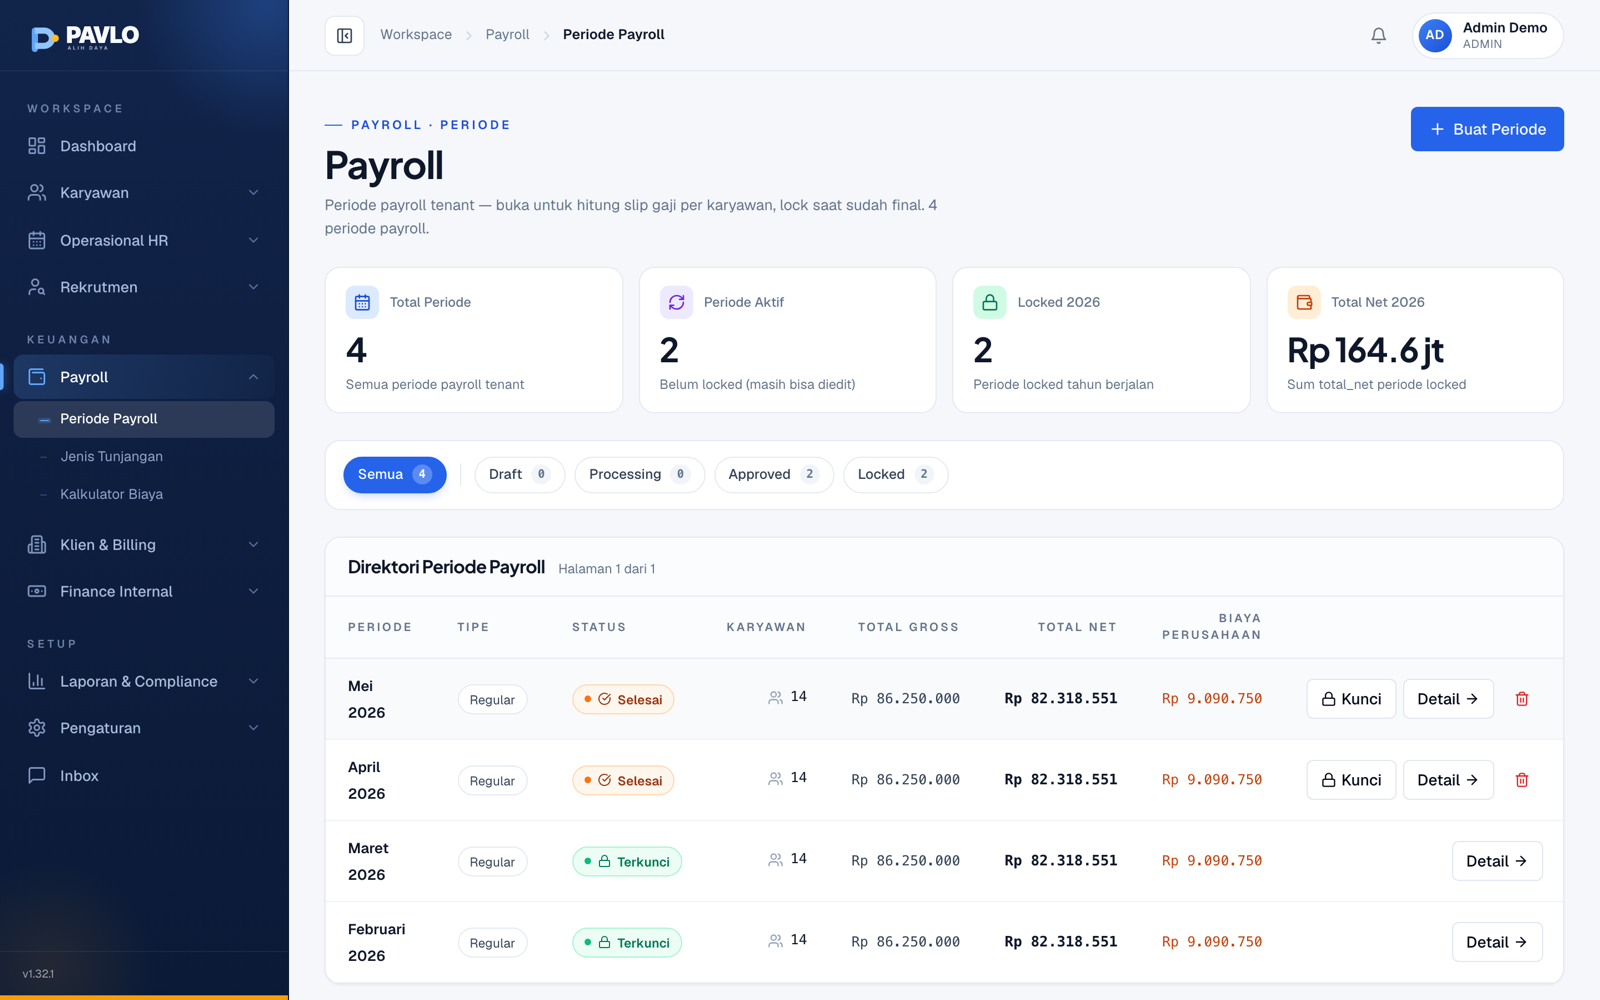Click the Status column header
Viewport: 1600px width, 1000px height.
(x=599, y=627)
